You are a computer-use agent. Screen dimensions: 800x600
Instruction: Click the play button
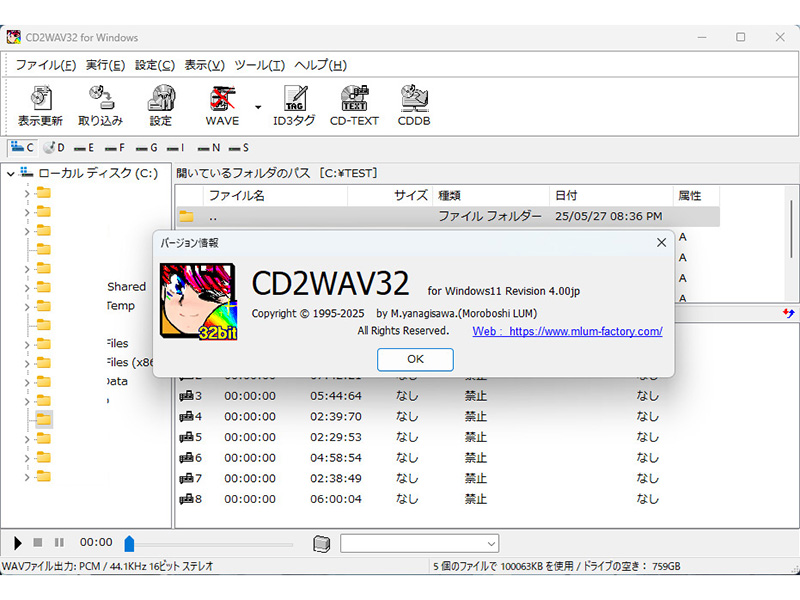pyautogui.click(x=18, y=543)
